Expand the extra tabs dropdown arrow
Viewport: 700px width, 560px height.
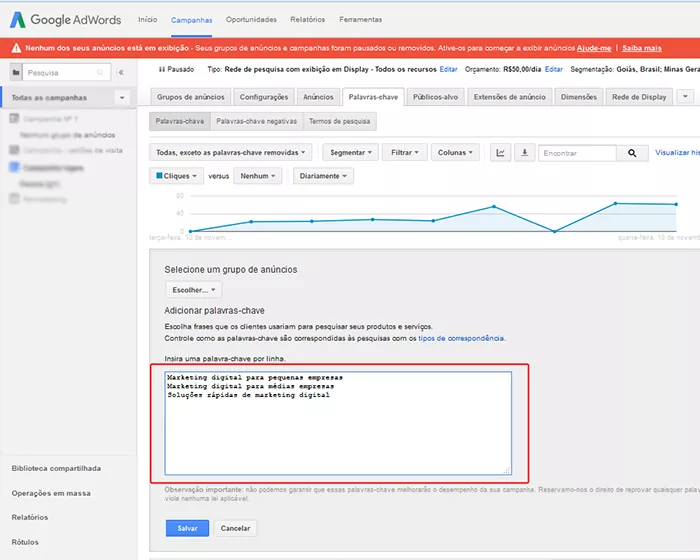tap(685, 96)
